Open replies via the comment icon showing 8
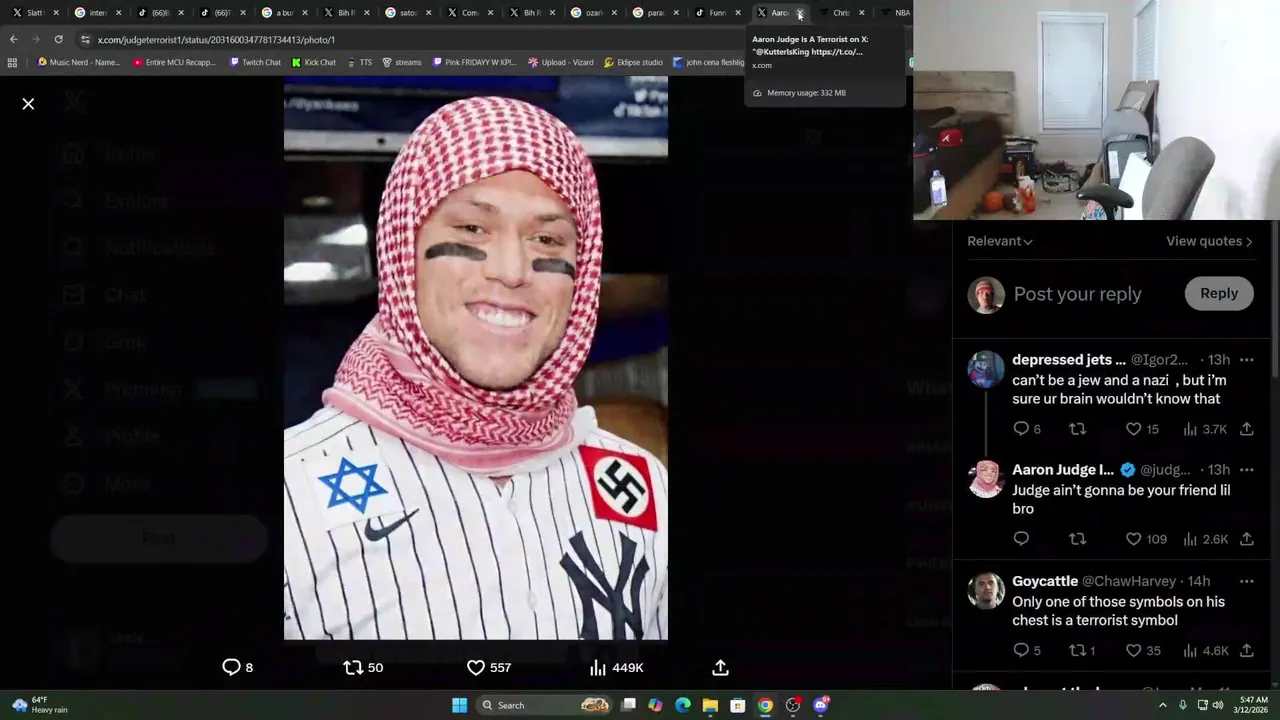1280x720 pixels. coord(237,667)
